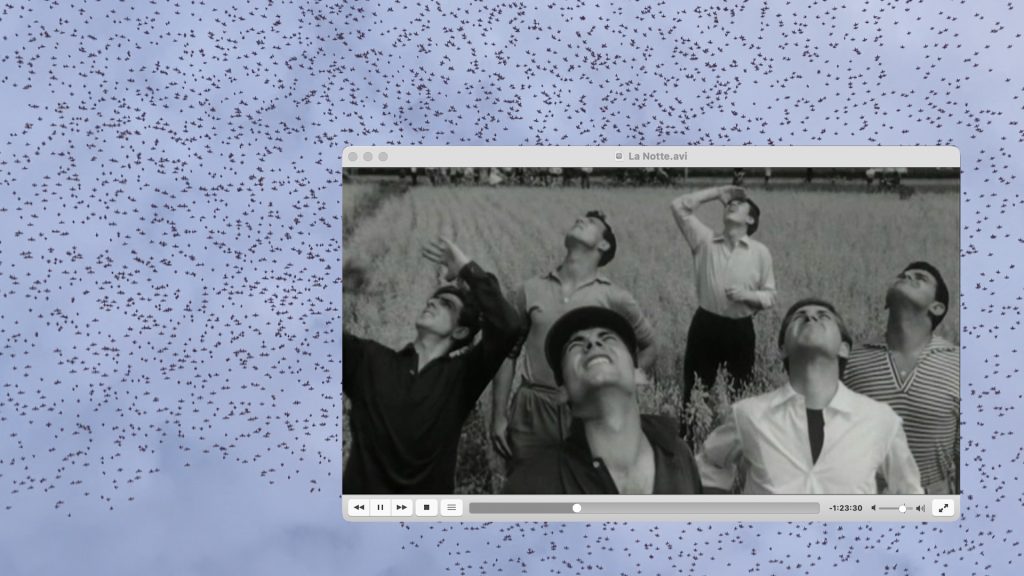Open the playlist with the list icon
Image resolution: width=1024 pixels, height=576 pixels.
[x=451, y=507]
